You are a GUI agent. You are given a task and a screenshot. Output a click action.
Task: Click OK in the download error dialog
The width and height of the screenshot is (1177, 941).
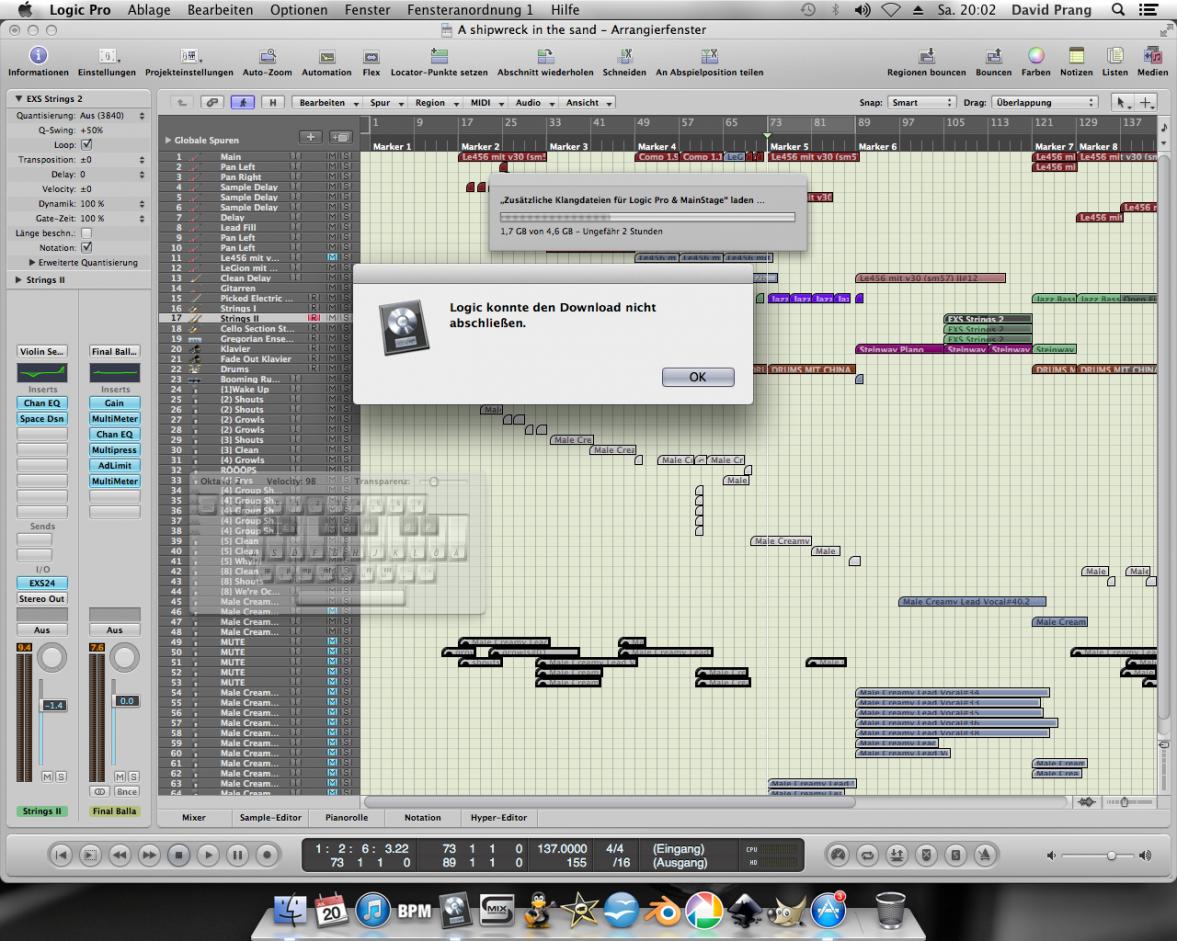[x=697, y=377]
